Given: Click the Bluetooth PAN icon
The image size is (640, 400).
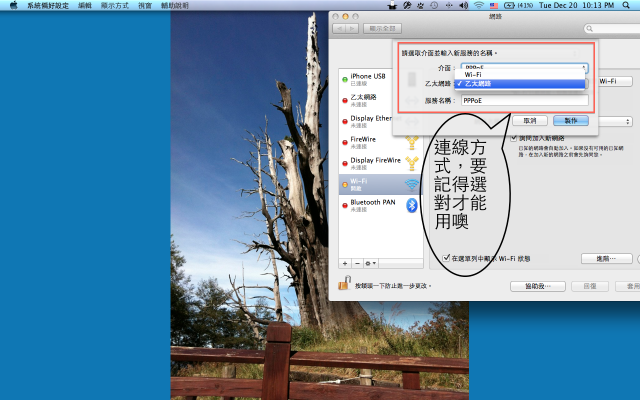Looking at the screenshot, I should coord(412,205).
